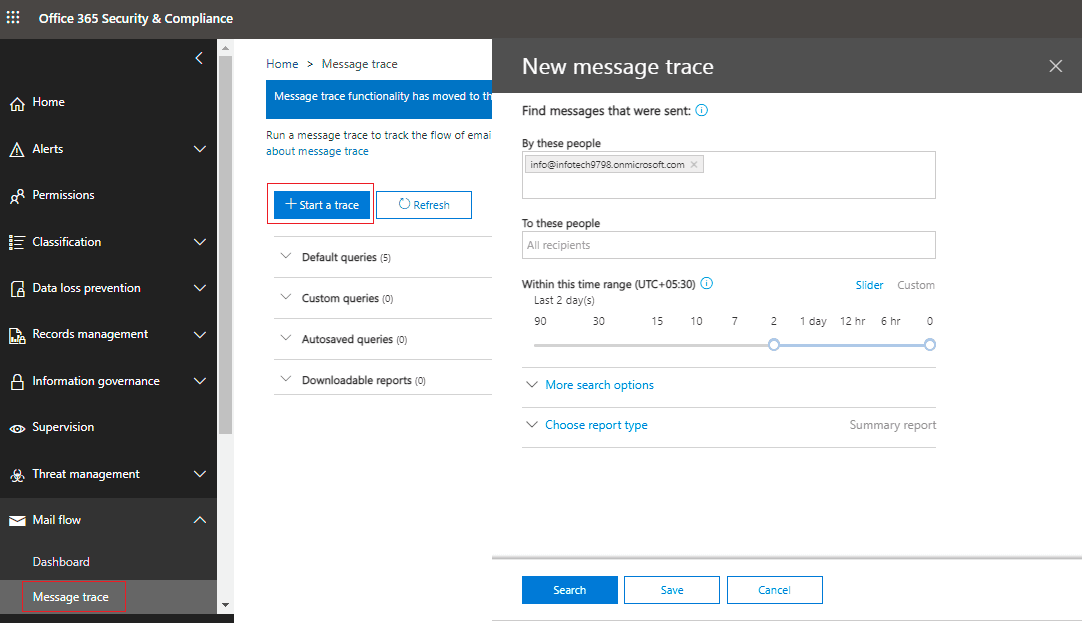
Task: Click the Threat management biohazard icon
Action: pyautogui.click(x=16, y=475)
